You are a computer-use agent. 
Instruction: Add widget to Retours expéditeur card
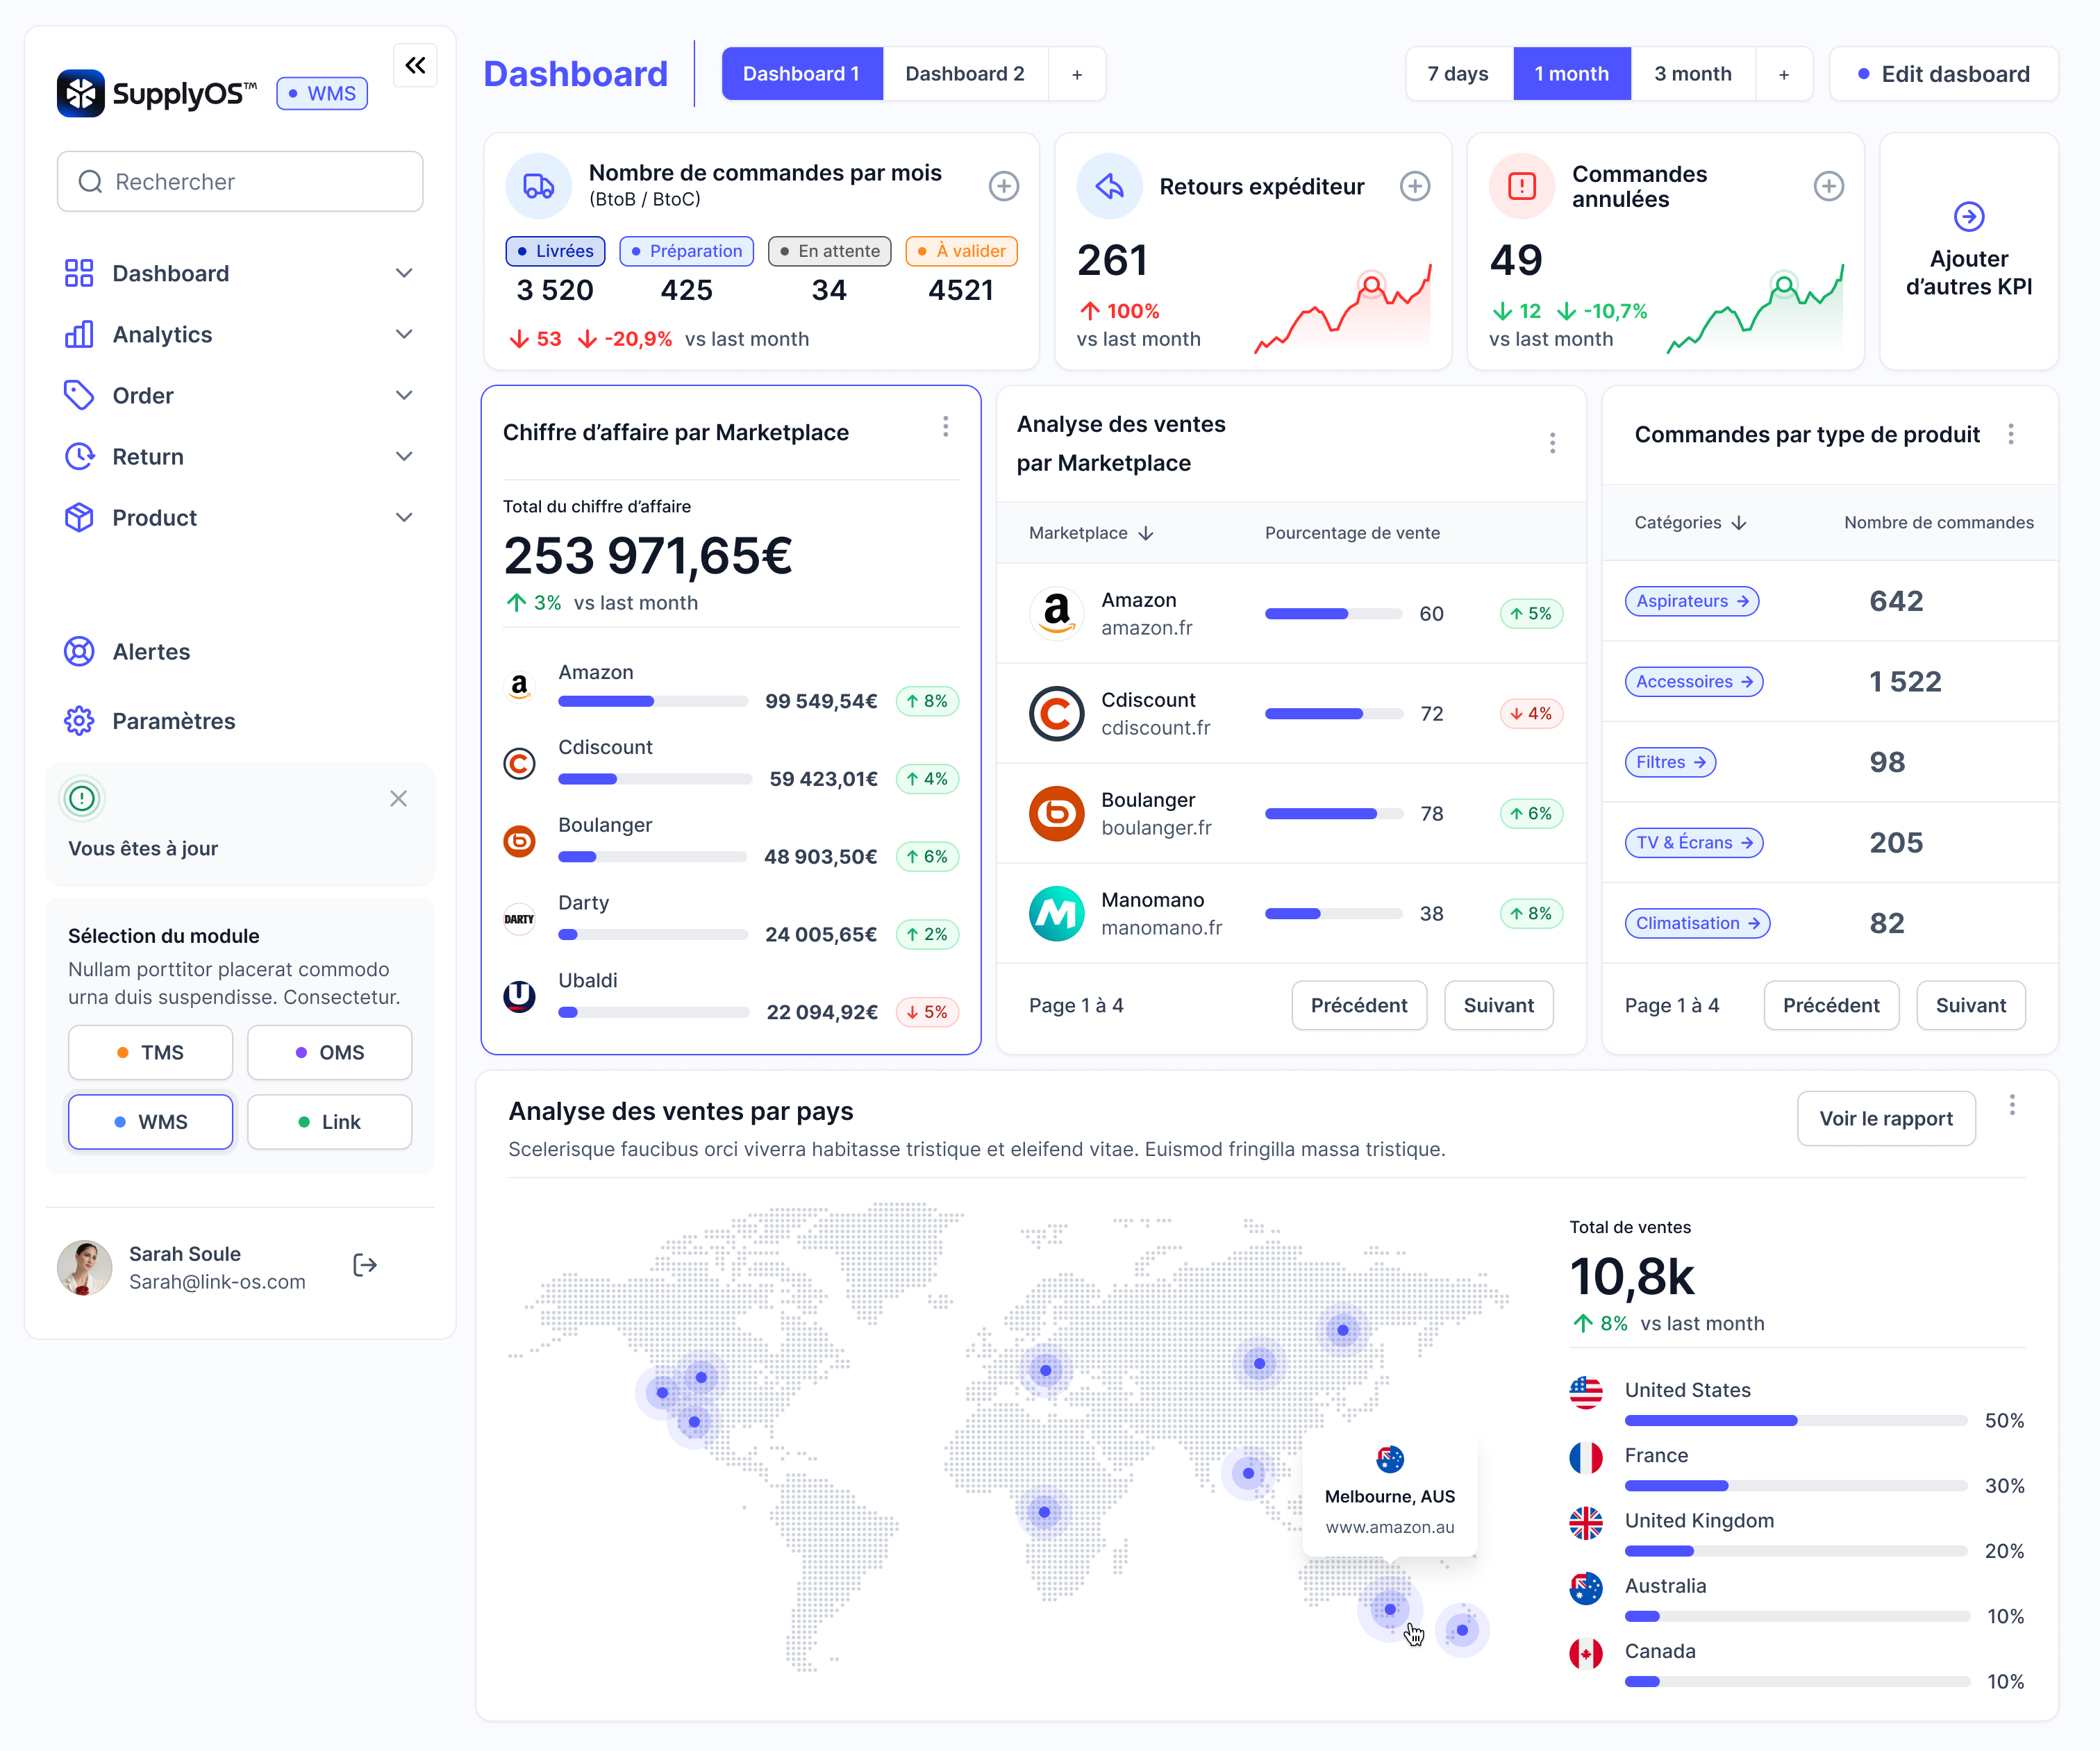(1414, 186)
